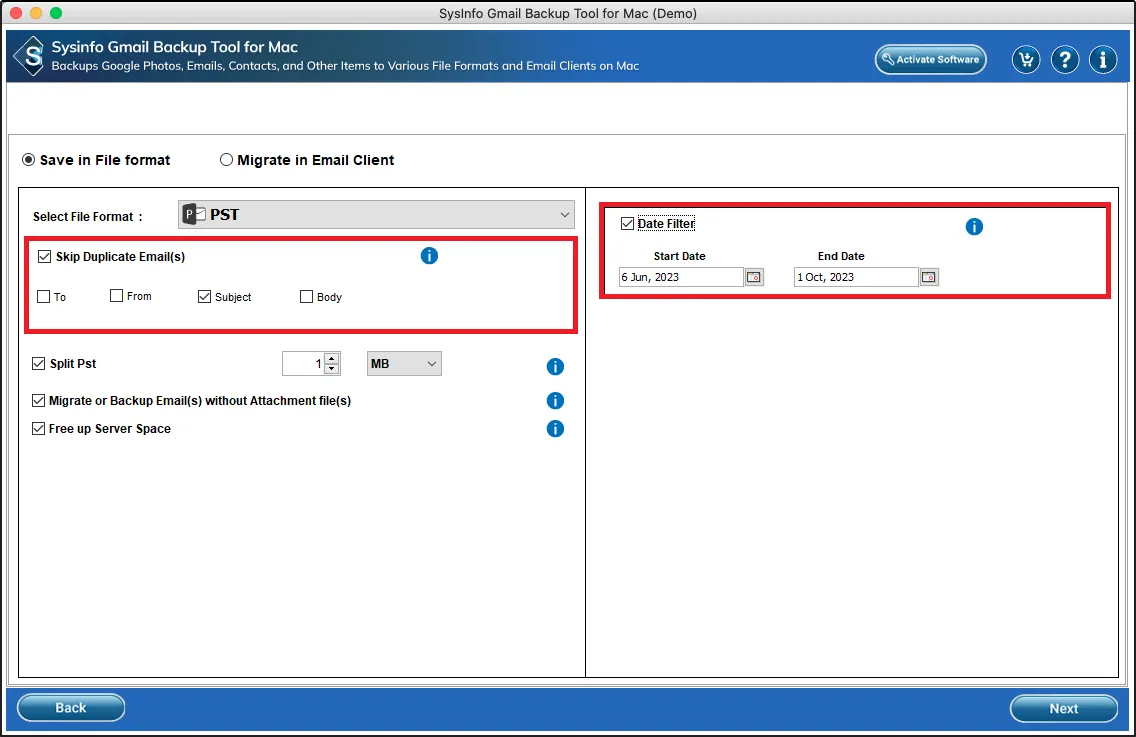Click the Start Date input field
The image size is (1136, 737).
tap(680, 277)
